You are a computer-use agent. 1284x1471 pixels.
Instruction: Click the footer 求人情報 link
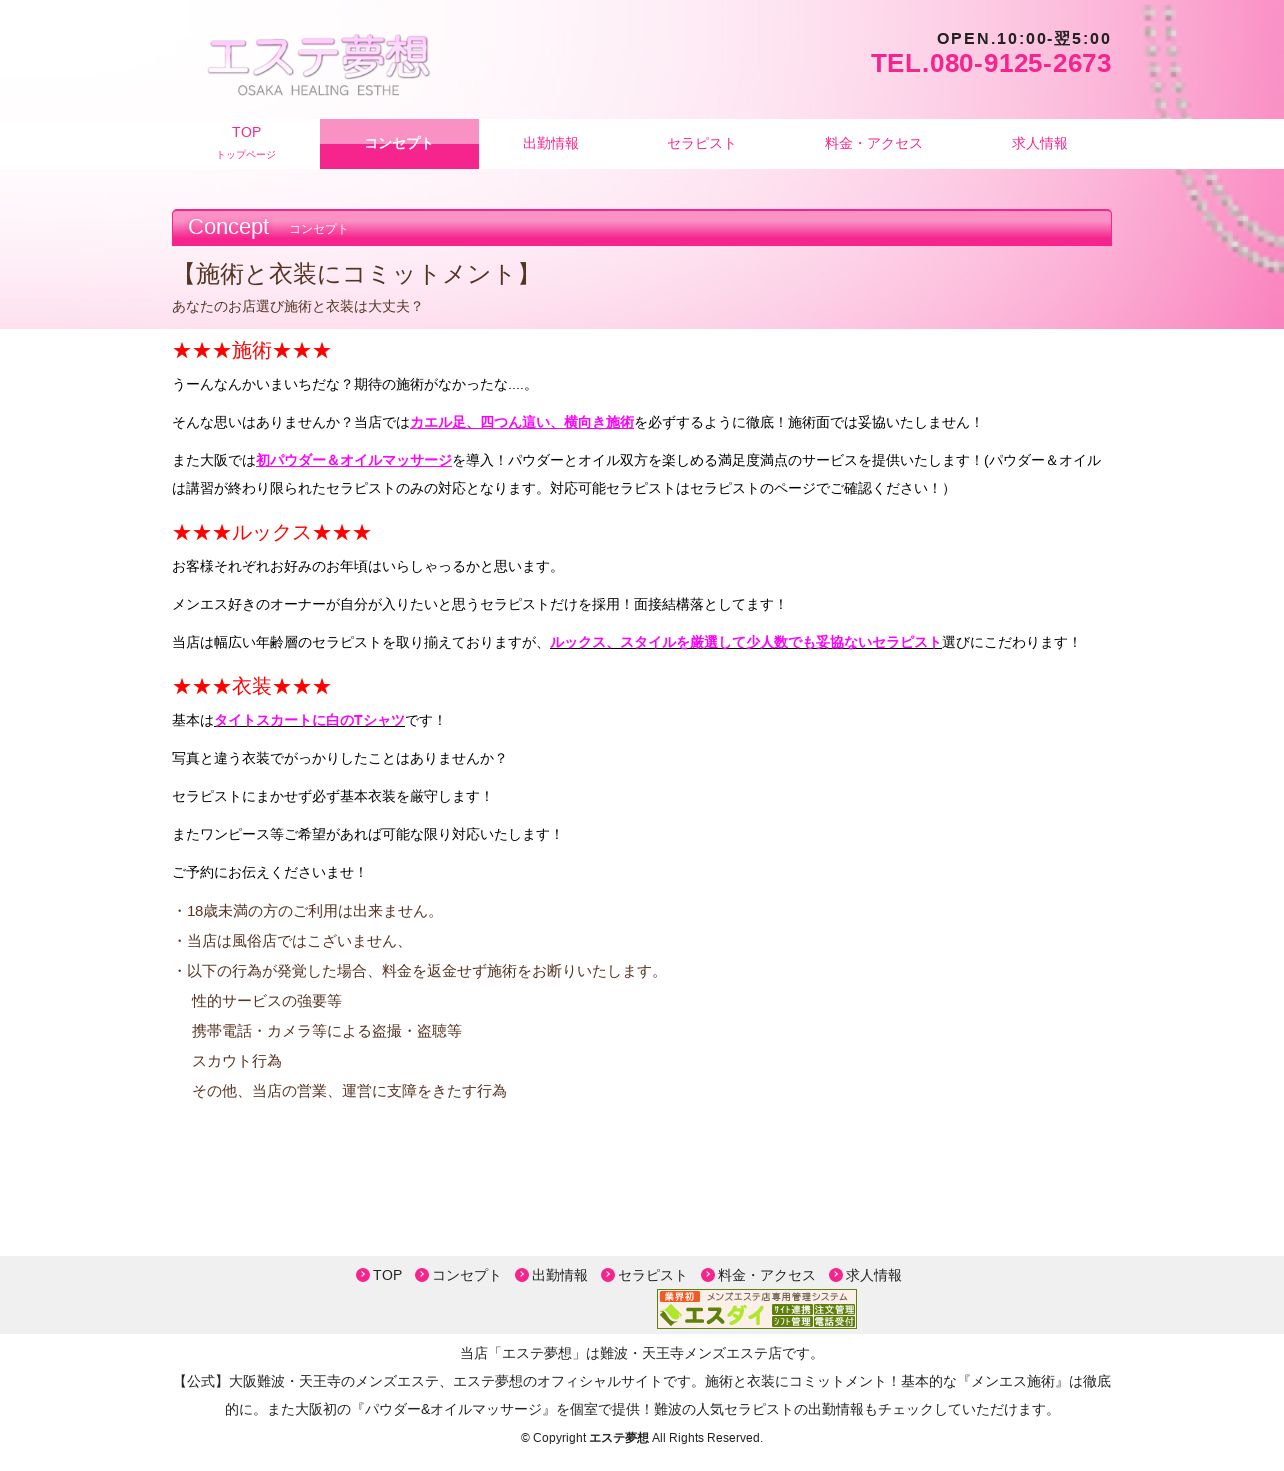coord(873,1275)
